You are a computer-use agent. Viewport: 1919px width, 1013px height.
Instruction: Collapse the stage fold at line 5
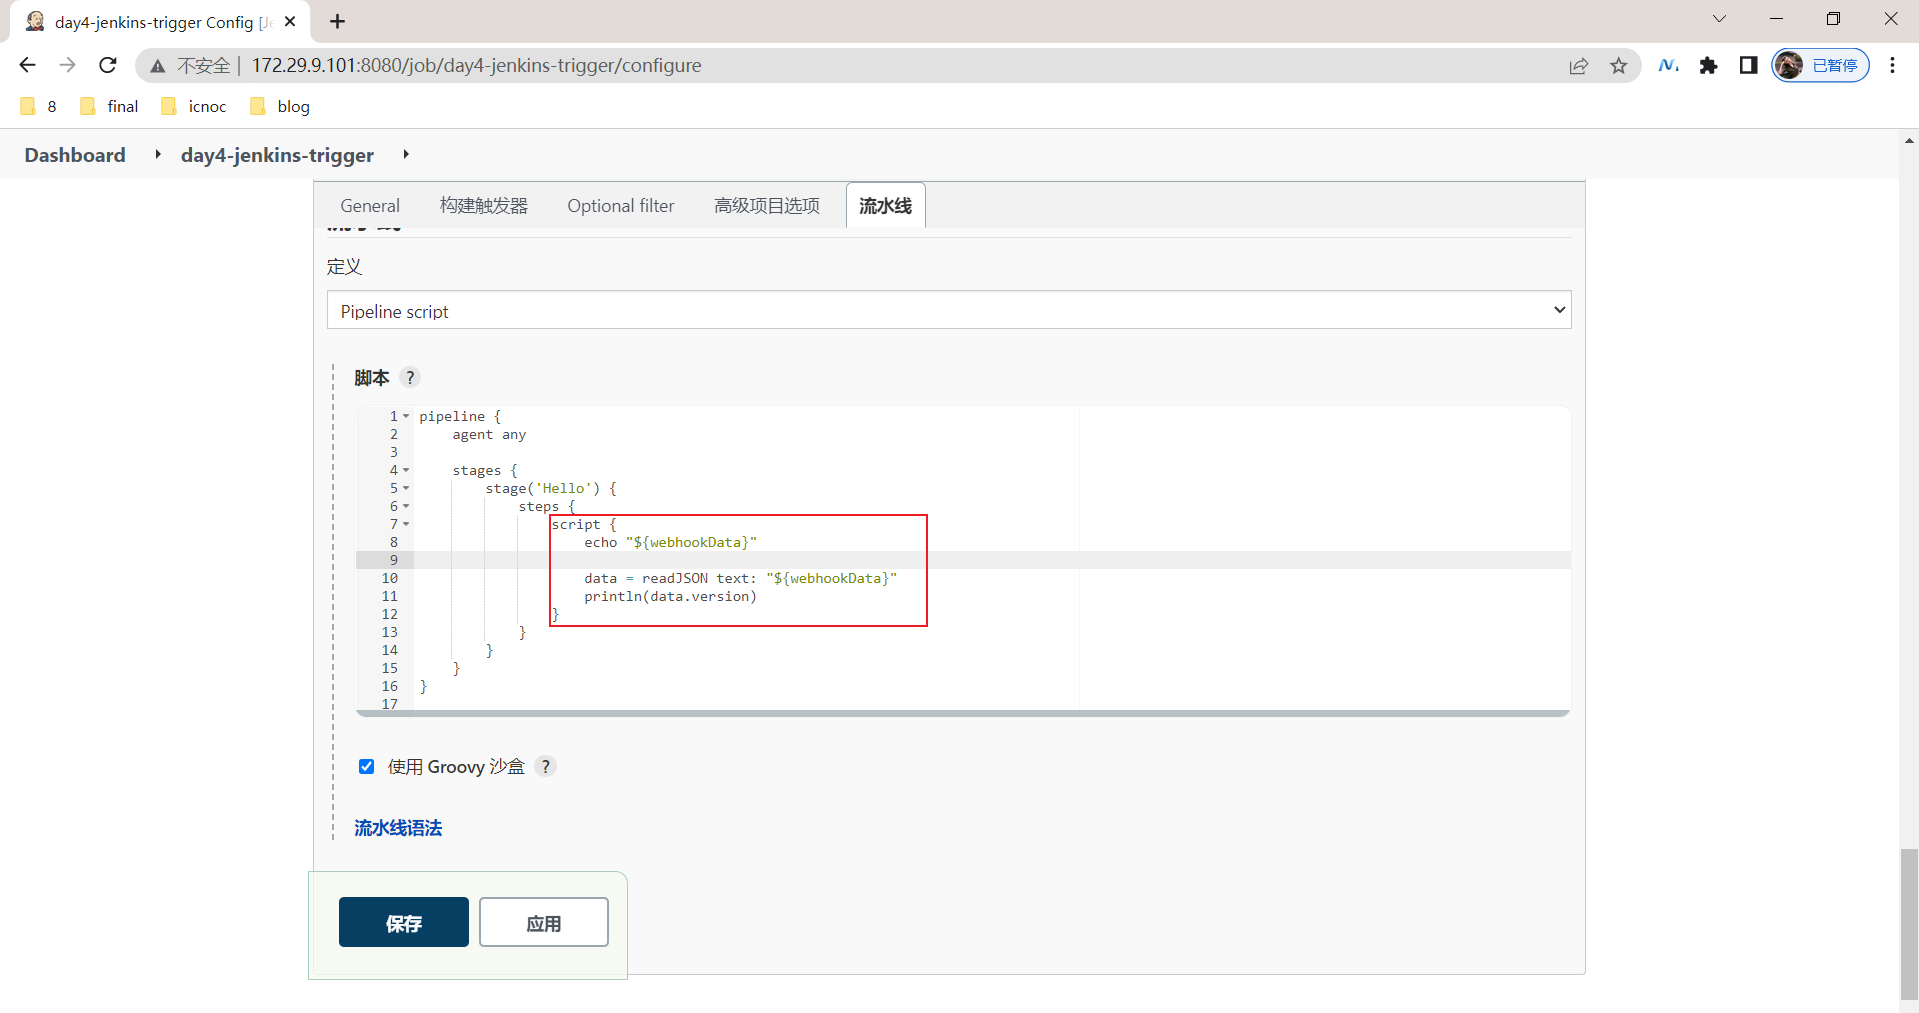point(406,488)
